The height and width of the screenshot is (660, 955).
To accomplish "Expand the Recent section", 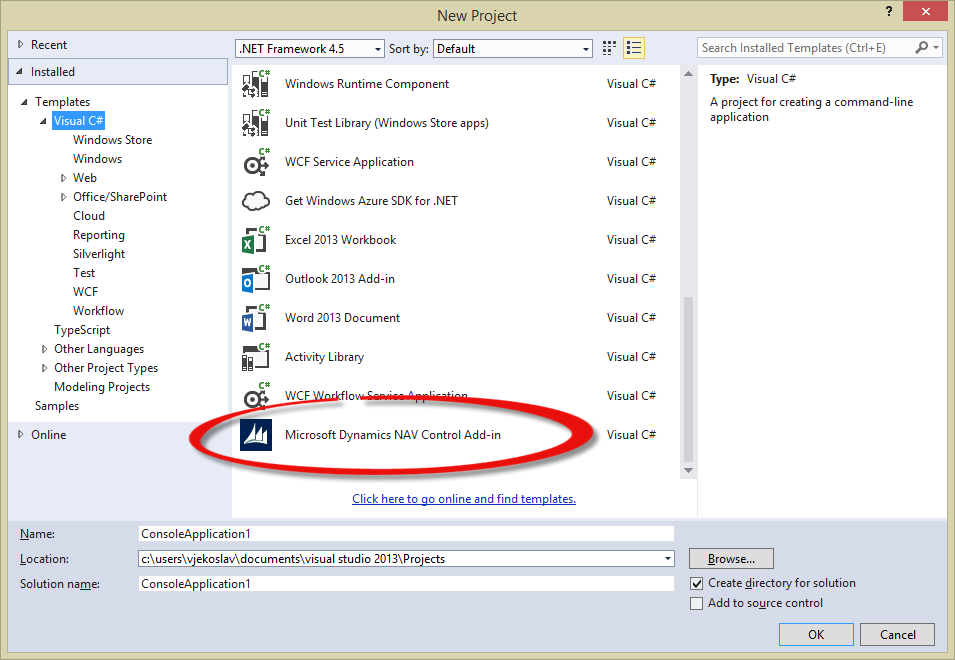I will 21,44.
